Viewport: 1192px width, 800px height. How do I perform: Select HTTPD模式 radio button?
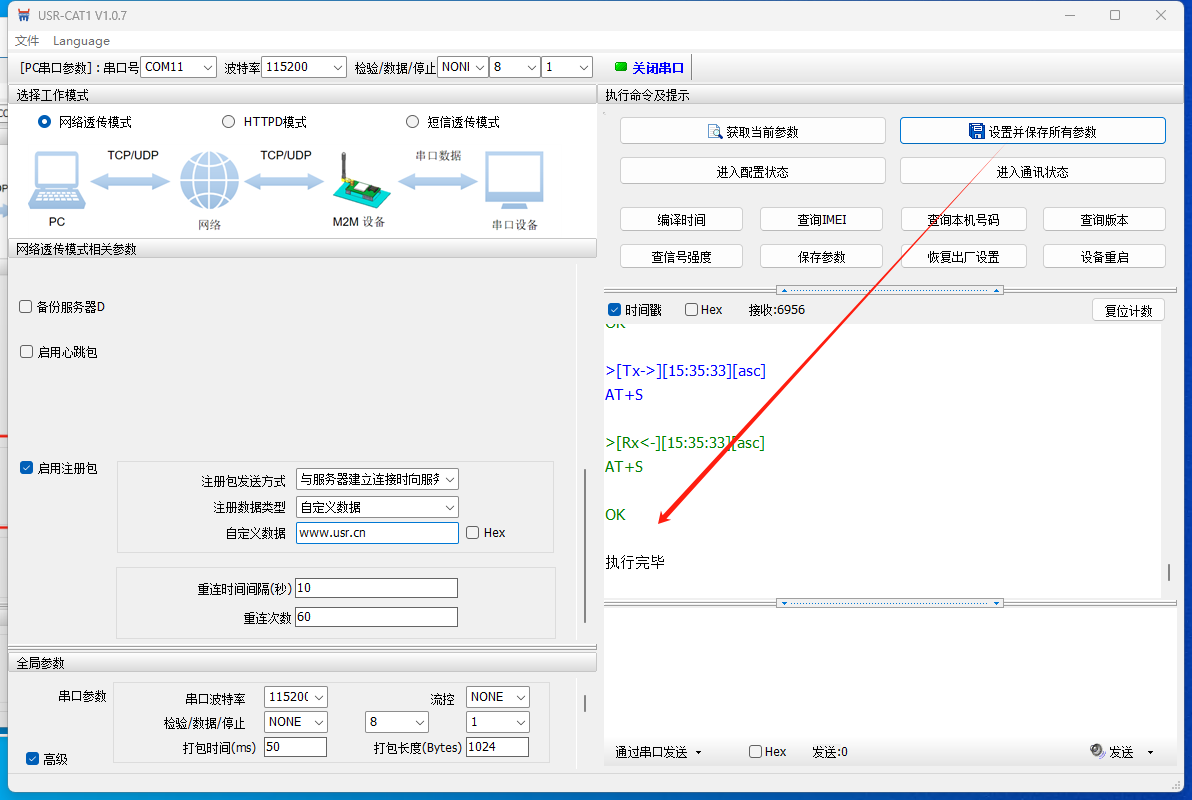pos(228,122)
